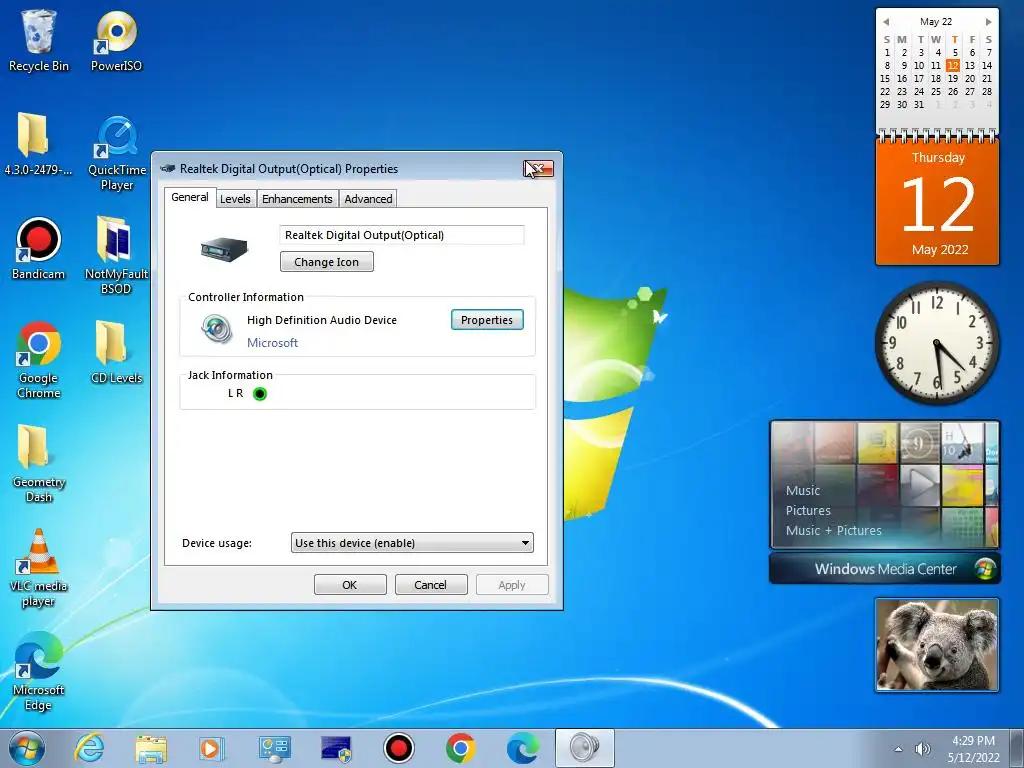Switch to the Enhancements tab
The height and width of the screenshot is (768, 1024).
coord(297,199)
